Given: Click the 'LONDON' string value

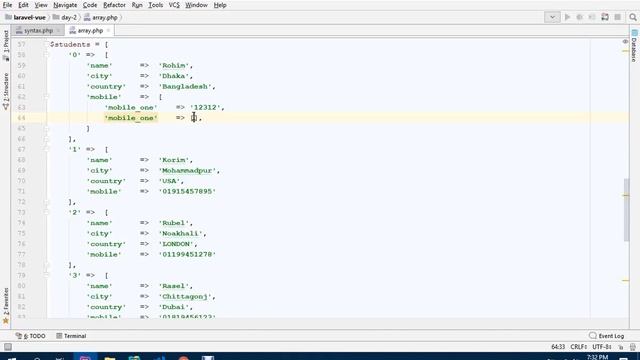Looking at the screenshot, I should coord(176,244).
